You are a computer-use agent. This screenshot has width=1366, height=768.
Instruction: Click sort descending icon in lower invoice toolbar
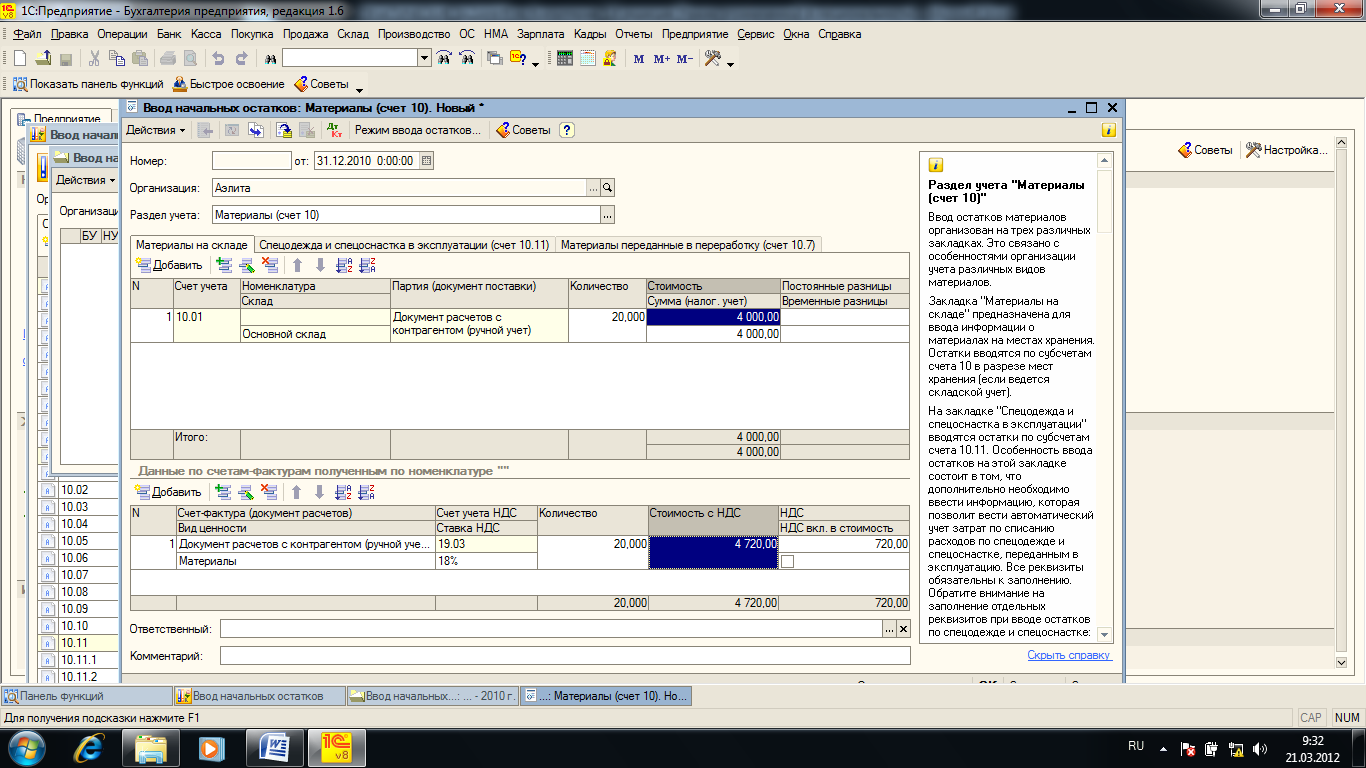click(x=367, y=492)
